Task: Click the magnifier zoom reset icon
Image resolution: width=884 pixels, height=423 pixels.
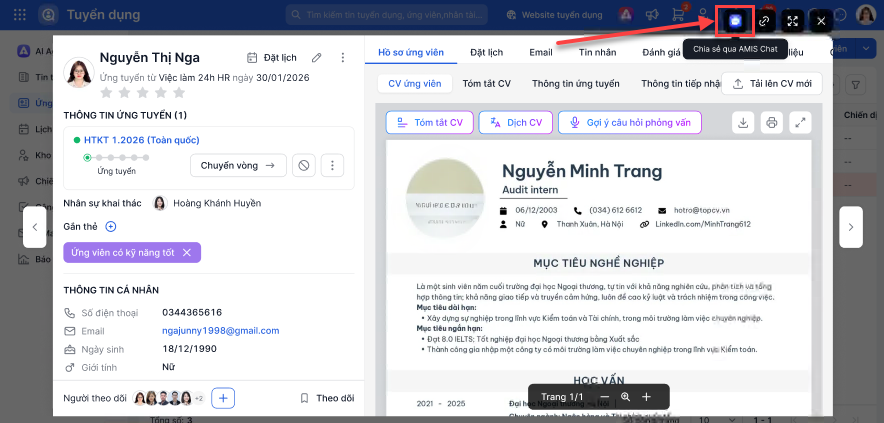Action: point(625,397)
